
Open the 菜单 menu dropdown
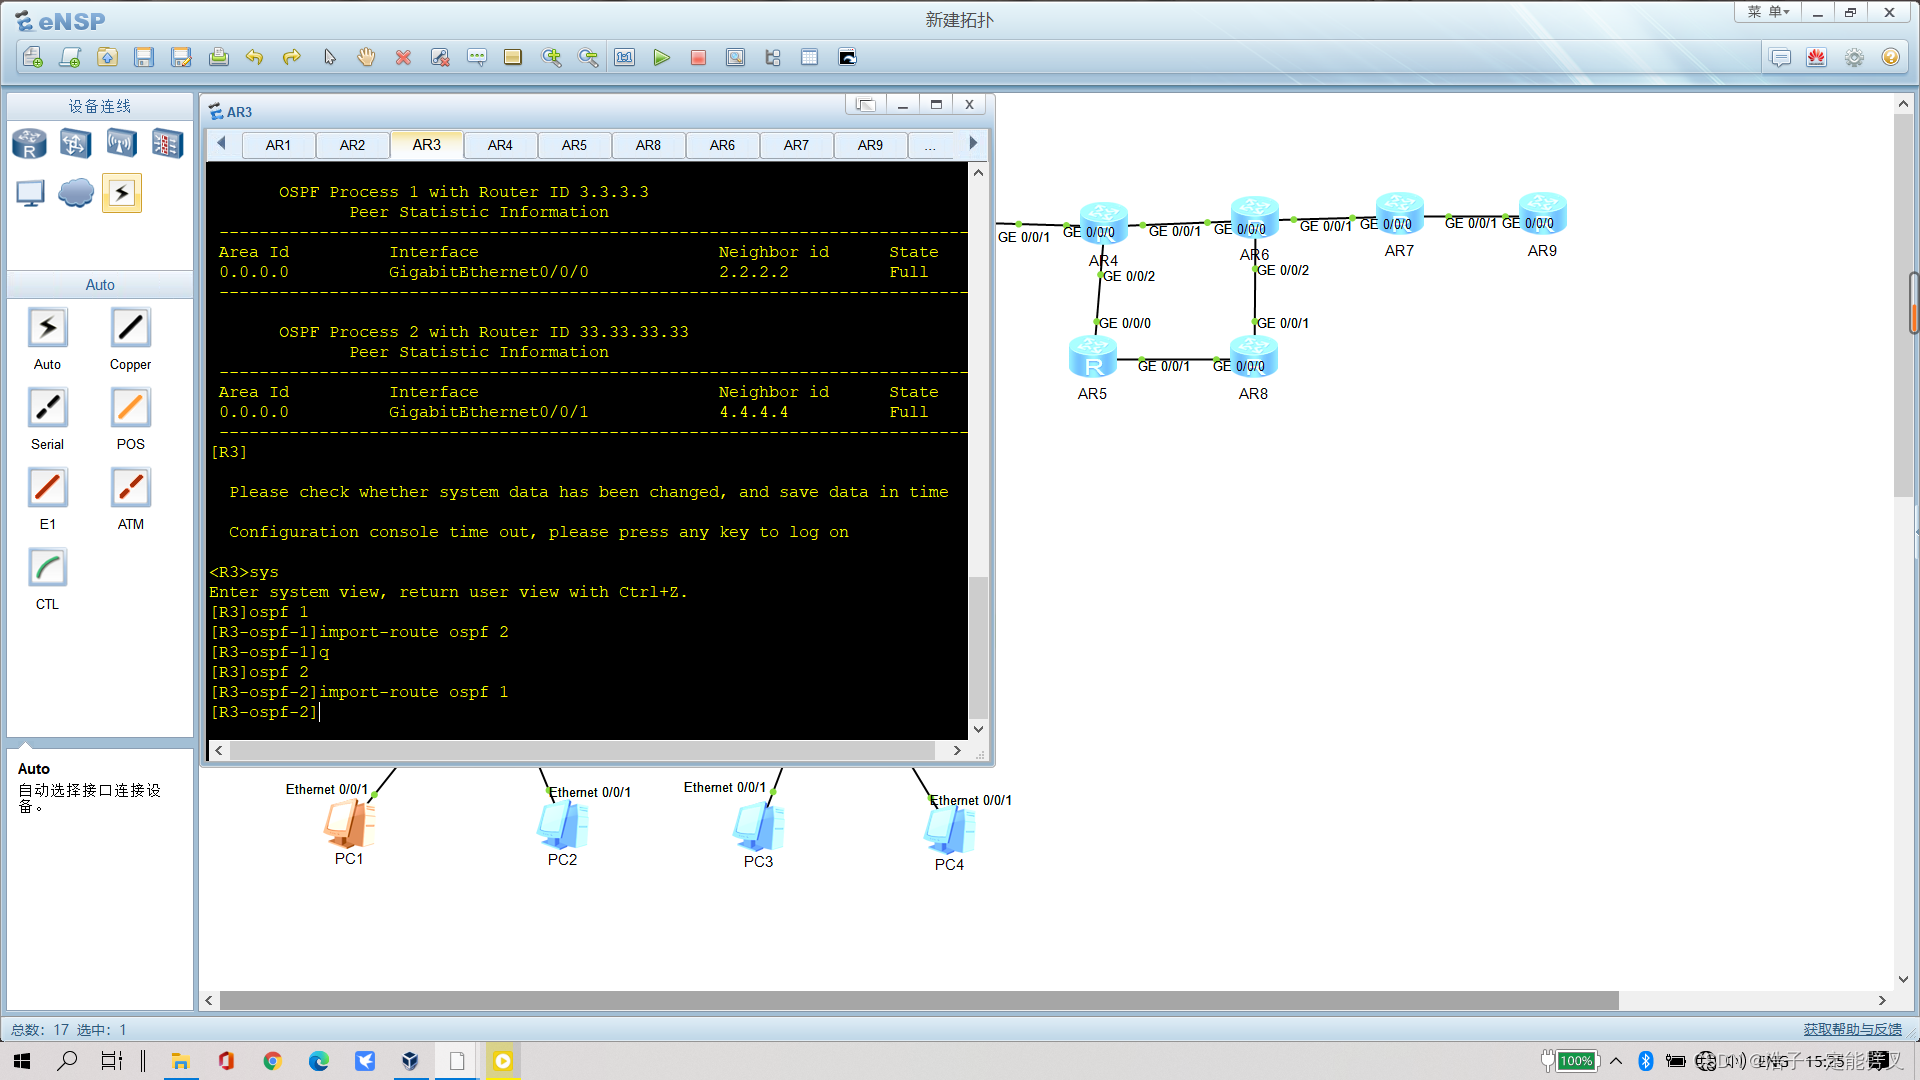coord(1767,12)
